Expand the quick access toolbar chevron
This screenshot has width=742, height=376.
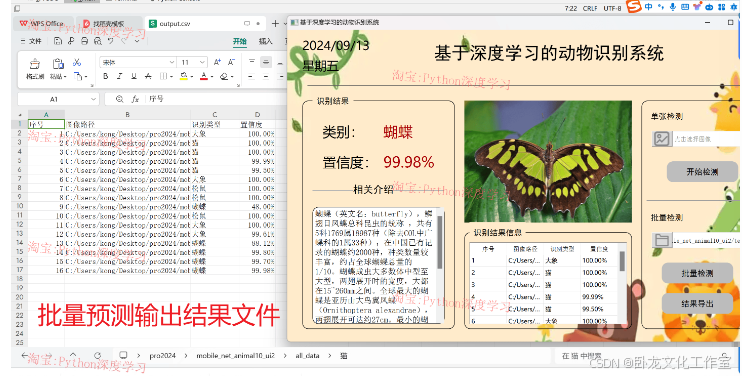click(137, 41)
